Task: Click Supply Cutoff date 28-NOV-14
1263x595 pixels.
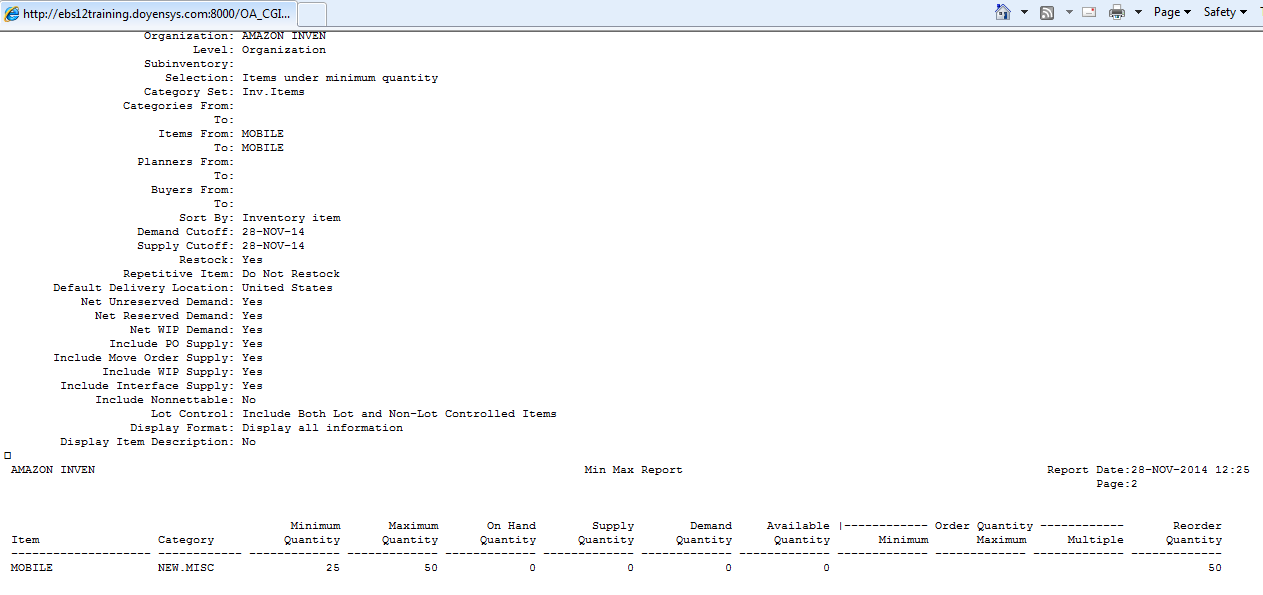Action: 273,246
